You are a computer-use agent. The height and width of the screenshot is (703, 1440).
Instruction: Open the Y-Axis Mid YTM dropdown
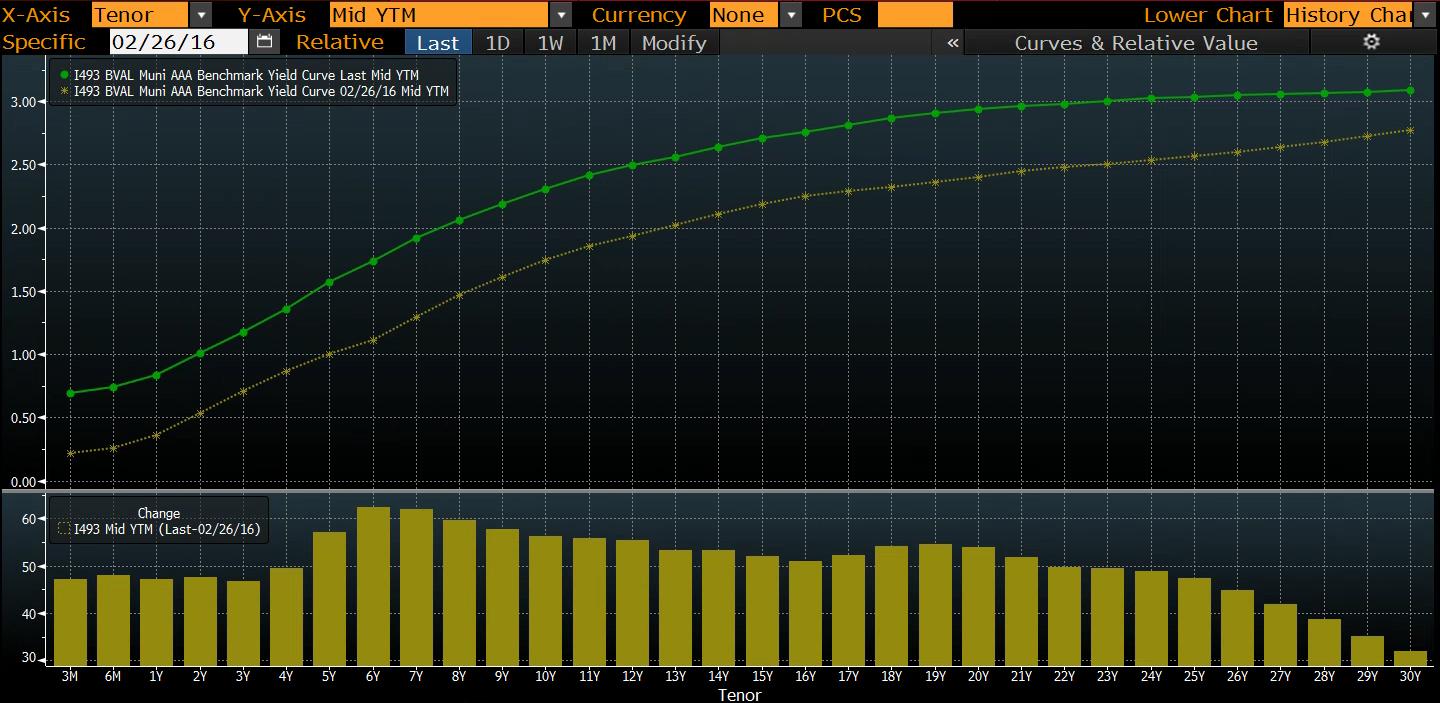(x=561, y=15)
